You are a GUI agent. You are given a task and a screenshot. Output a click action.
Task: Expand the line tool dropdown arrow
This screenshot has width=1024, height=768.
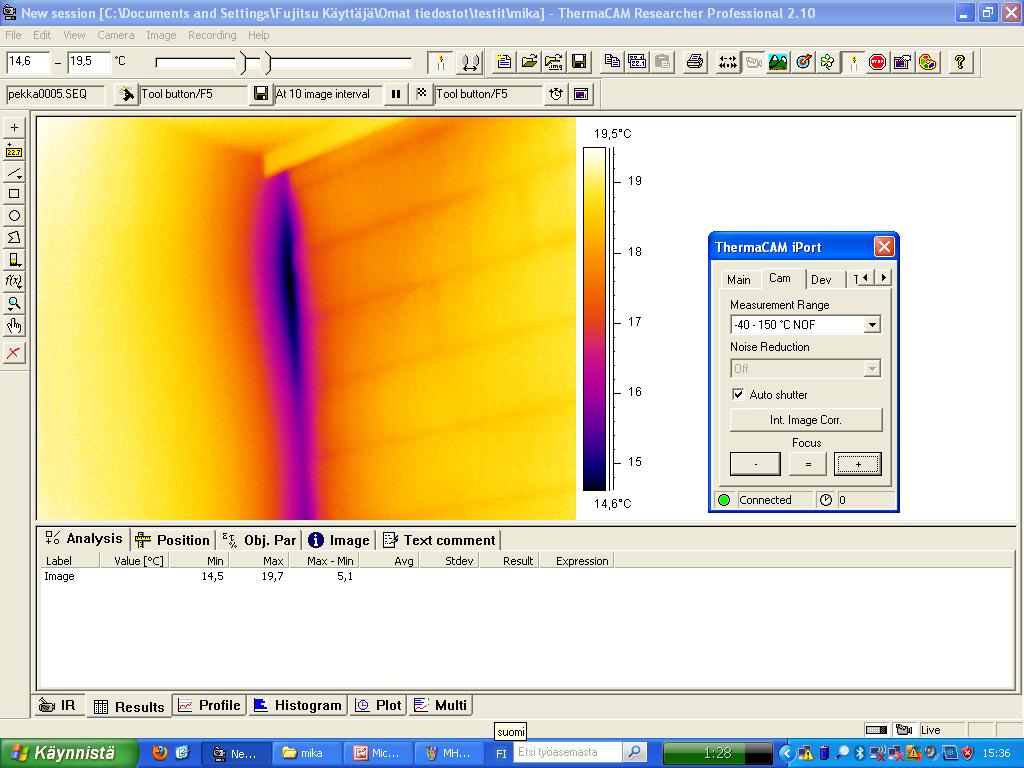[21, 178]
